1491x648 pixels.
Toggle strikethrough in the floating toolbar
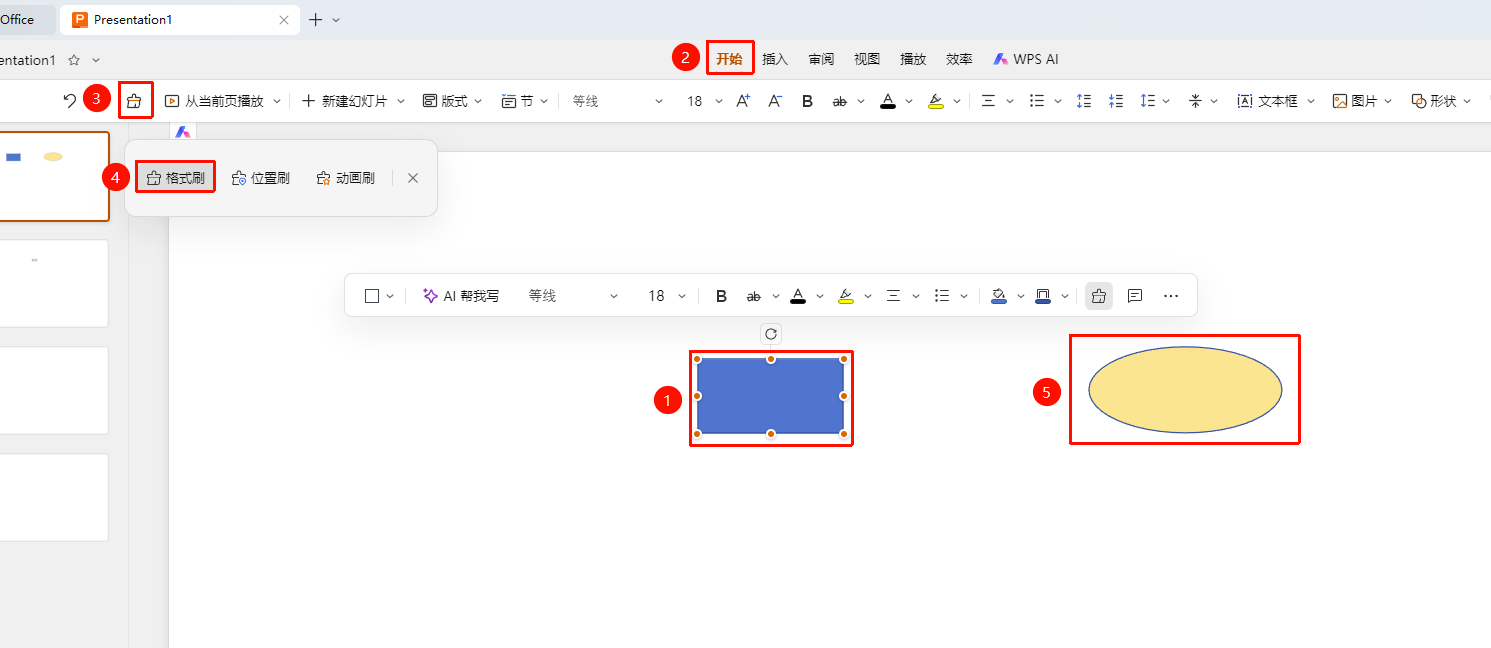click(754, 296)
